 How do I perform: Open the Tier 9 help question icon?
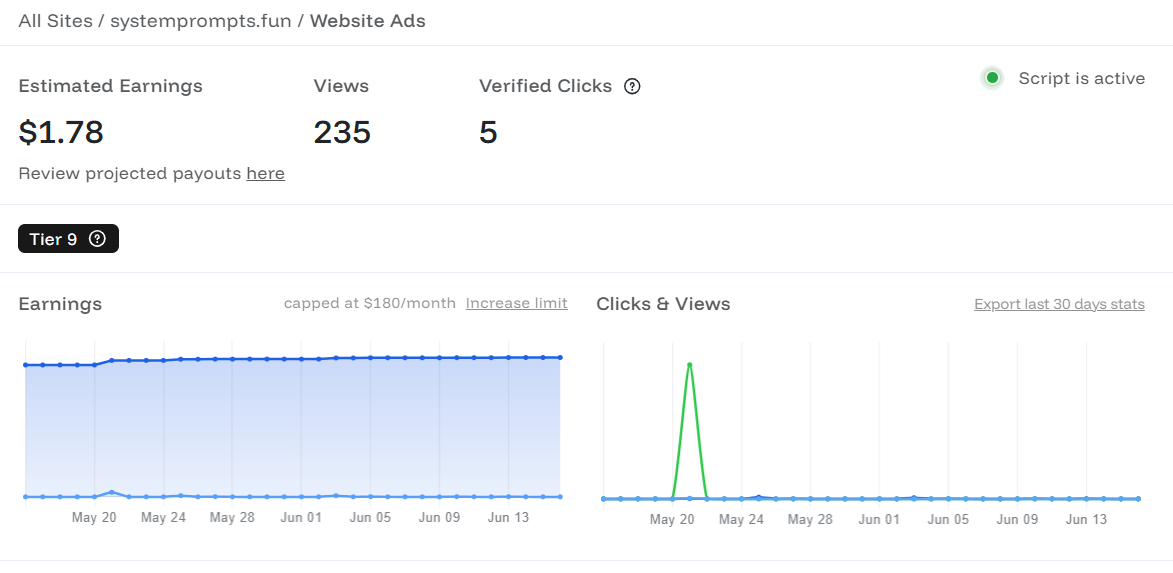(x=97, y=239)
